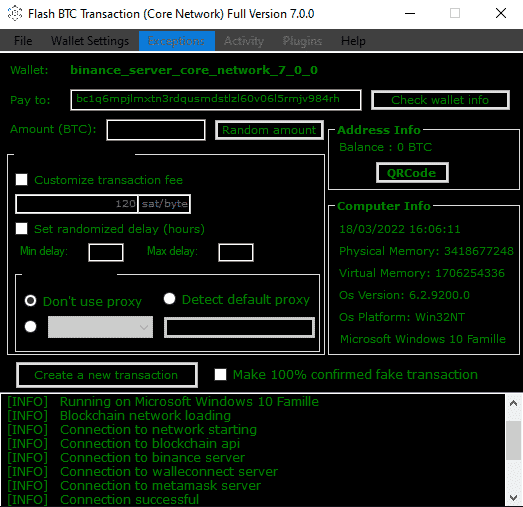Click the app icon in the title bar
Screen dimensions: 523x507
tap(15, 14)
